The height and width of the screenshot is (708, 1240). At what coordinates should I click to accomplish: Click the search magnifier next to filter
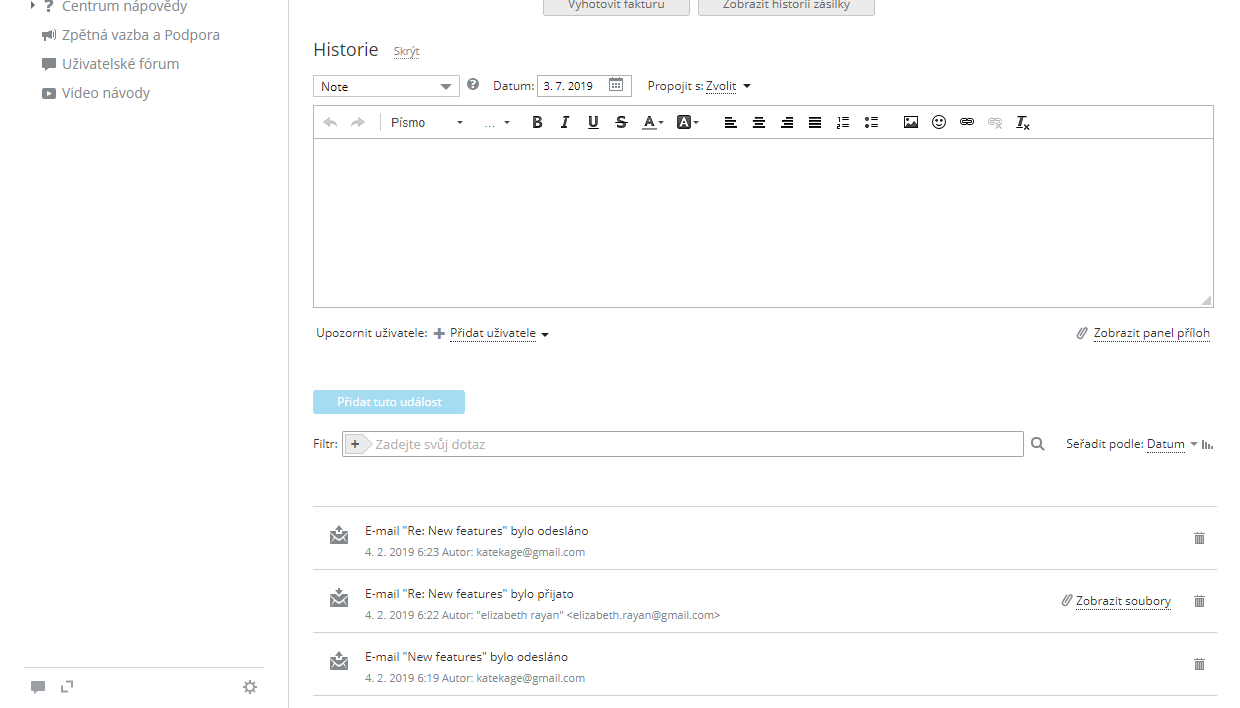coord(1038,444)
